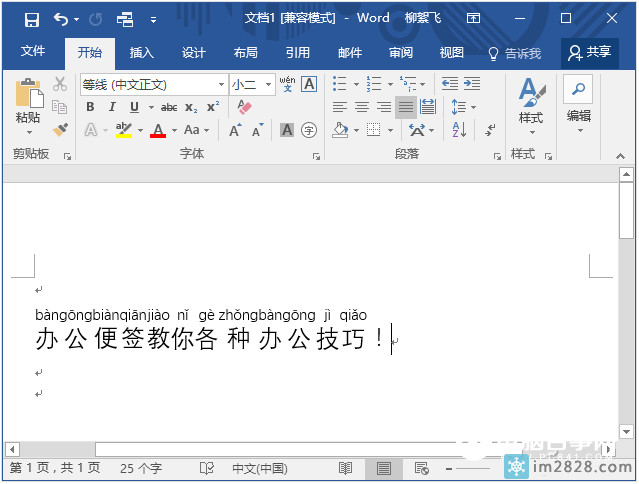Click the Phonetic Guide wén icon
The width and height of the screenshot is (639, 484).
pos(287,84)
